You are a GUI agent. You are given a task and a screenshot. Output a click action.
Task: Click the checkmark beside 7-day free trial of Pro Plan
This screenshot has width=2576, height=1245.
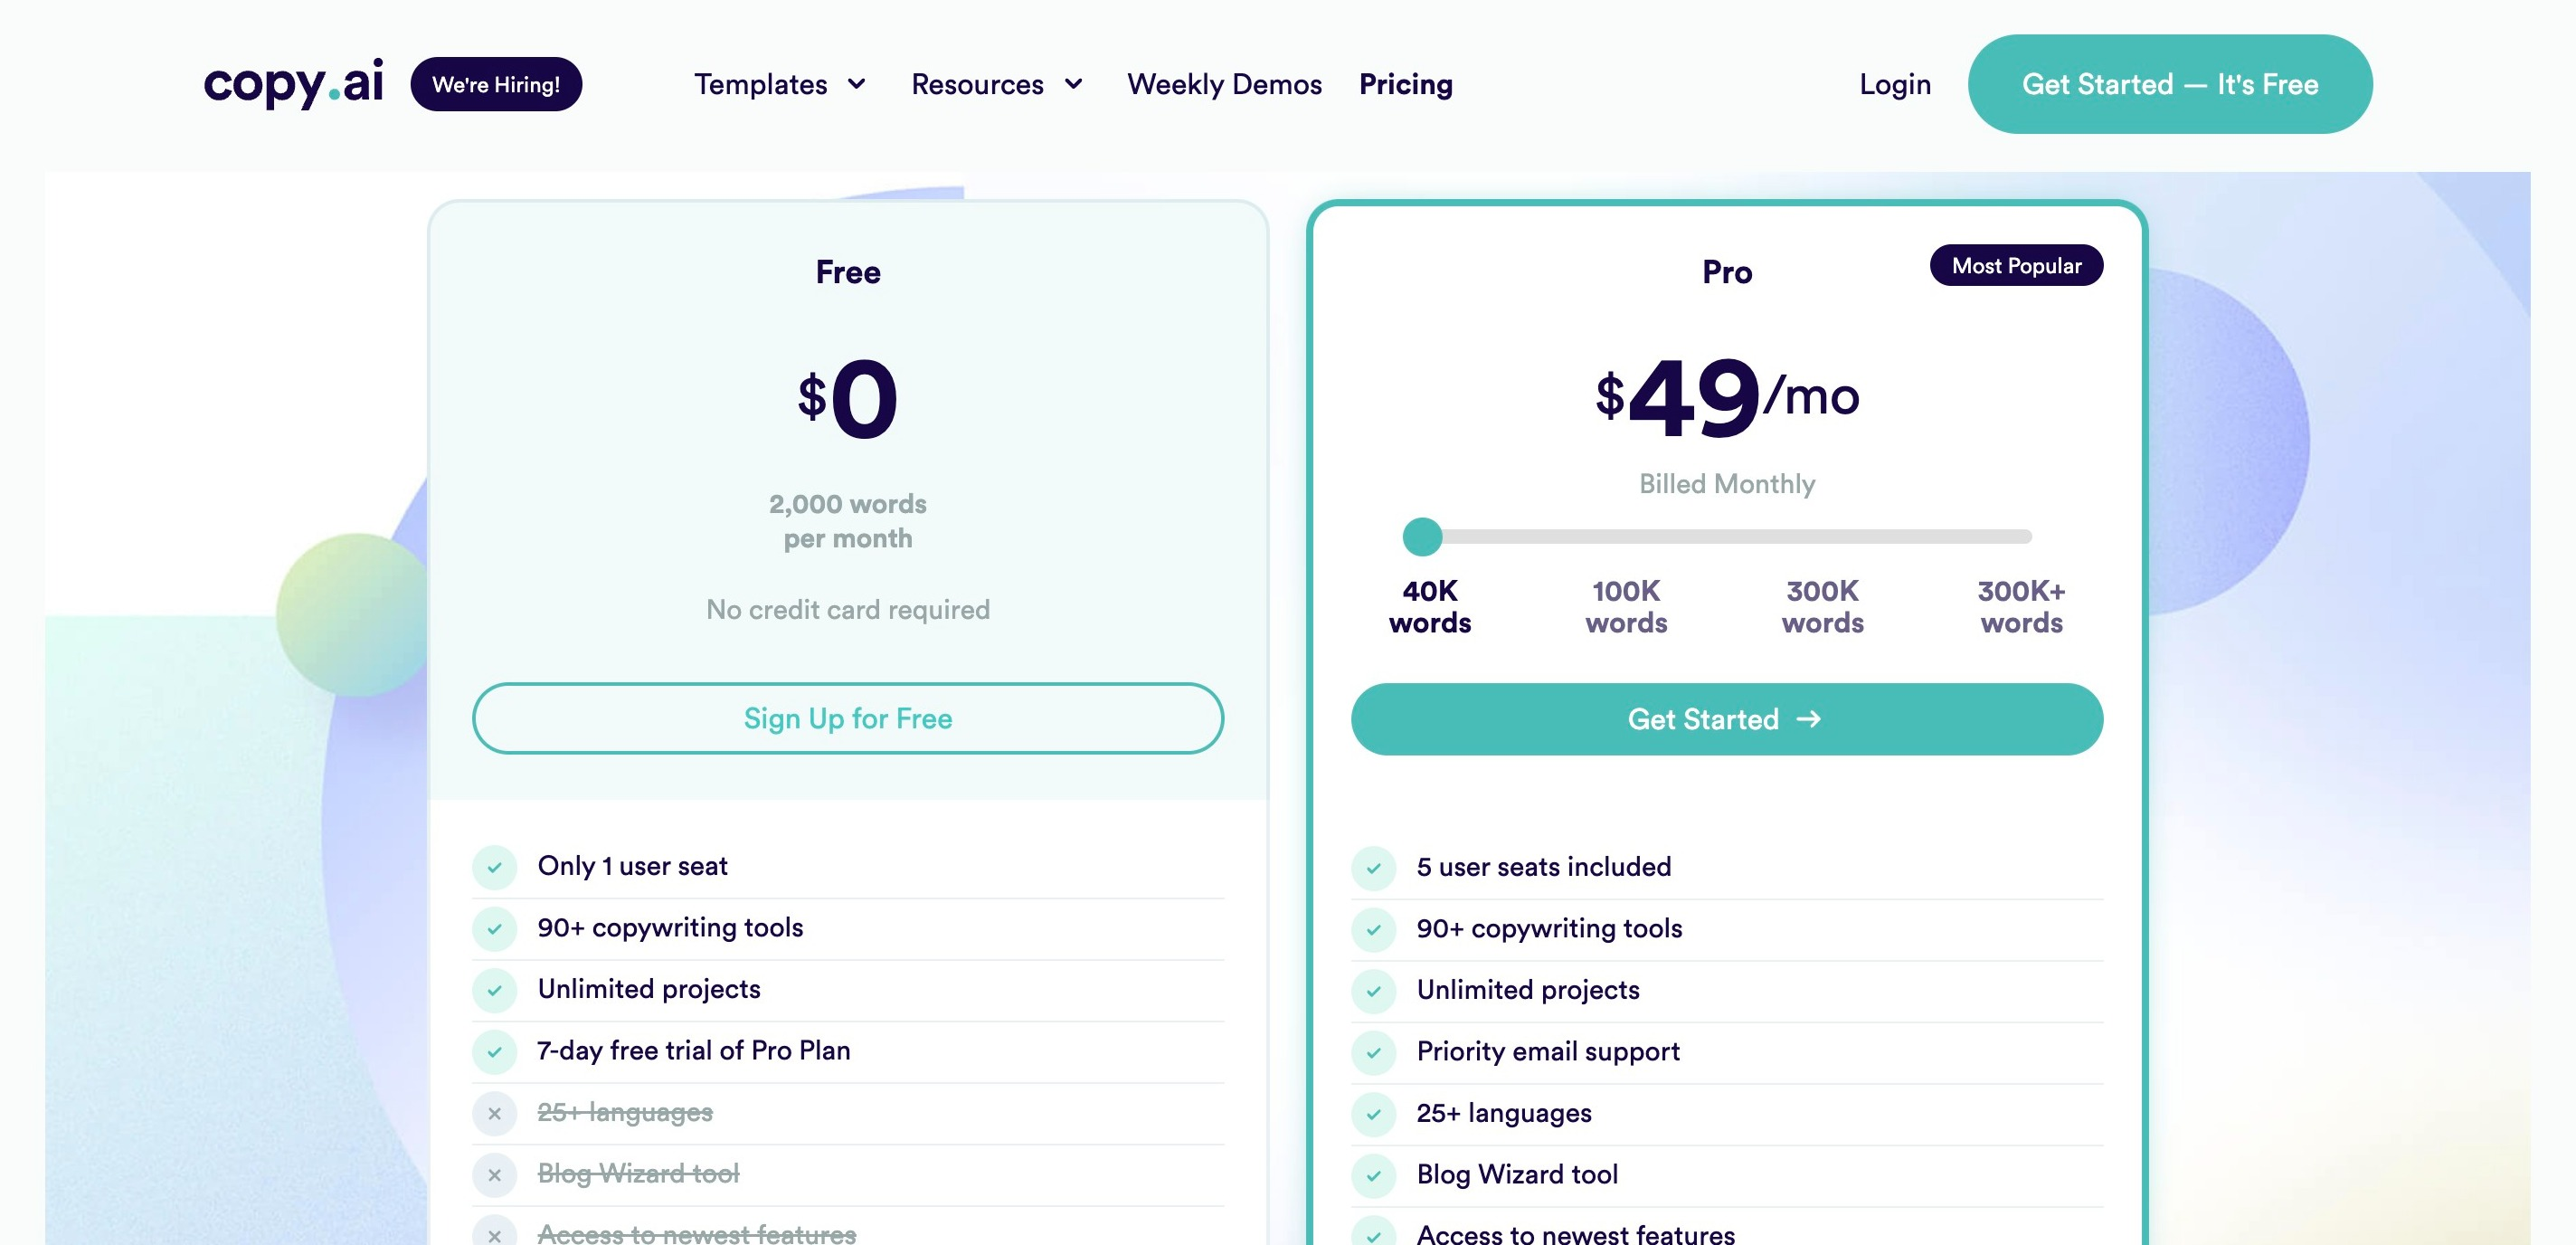[494, 1052]
